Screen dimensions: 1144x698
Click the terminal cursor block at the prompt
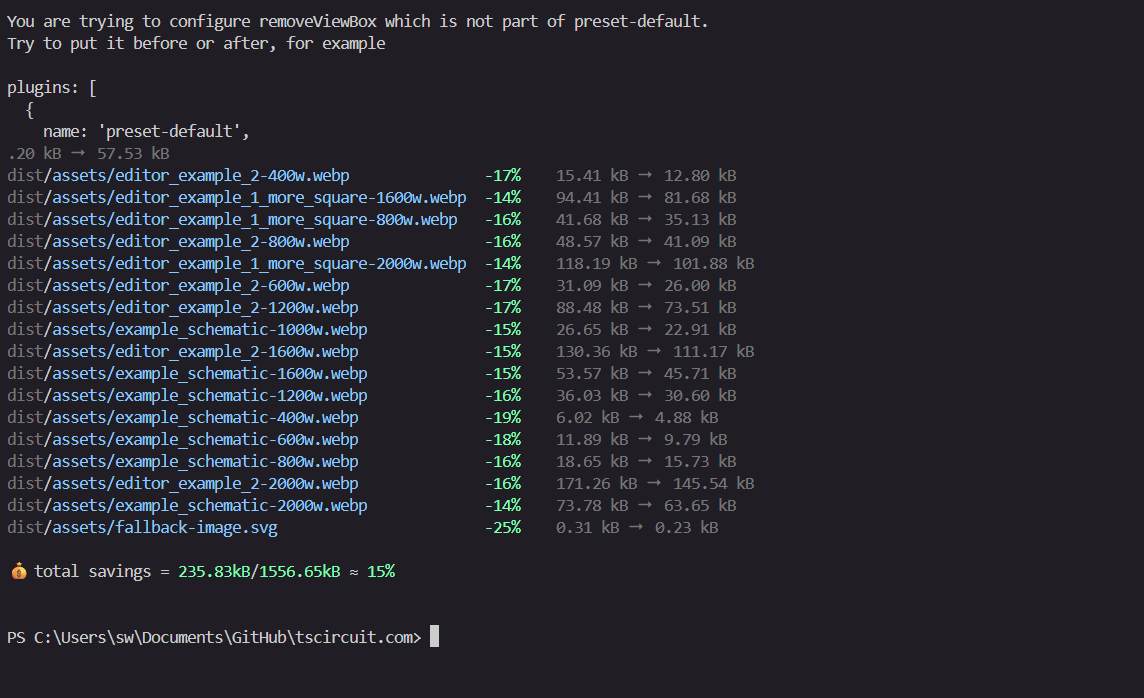pyautogui.click(x=434, y=636)
